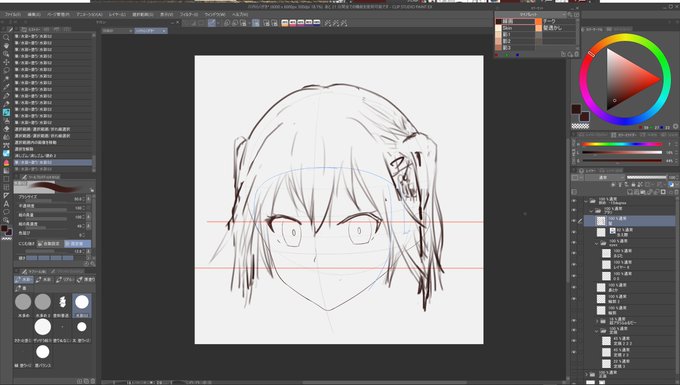Click the delete layer trash icon

pos(676,192)
